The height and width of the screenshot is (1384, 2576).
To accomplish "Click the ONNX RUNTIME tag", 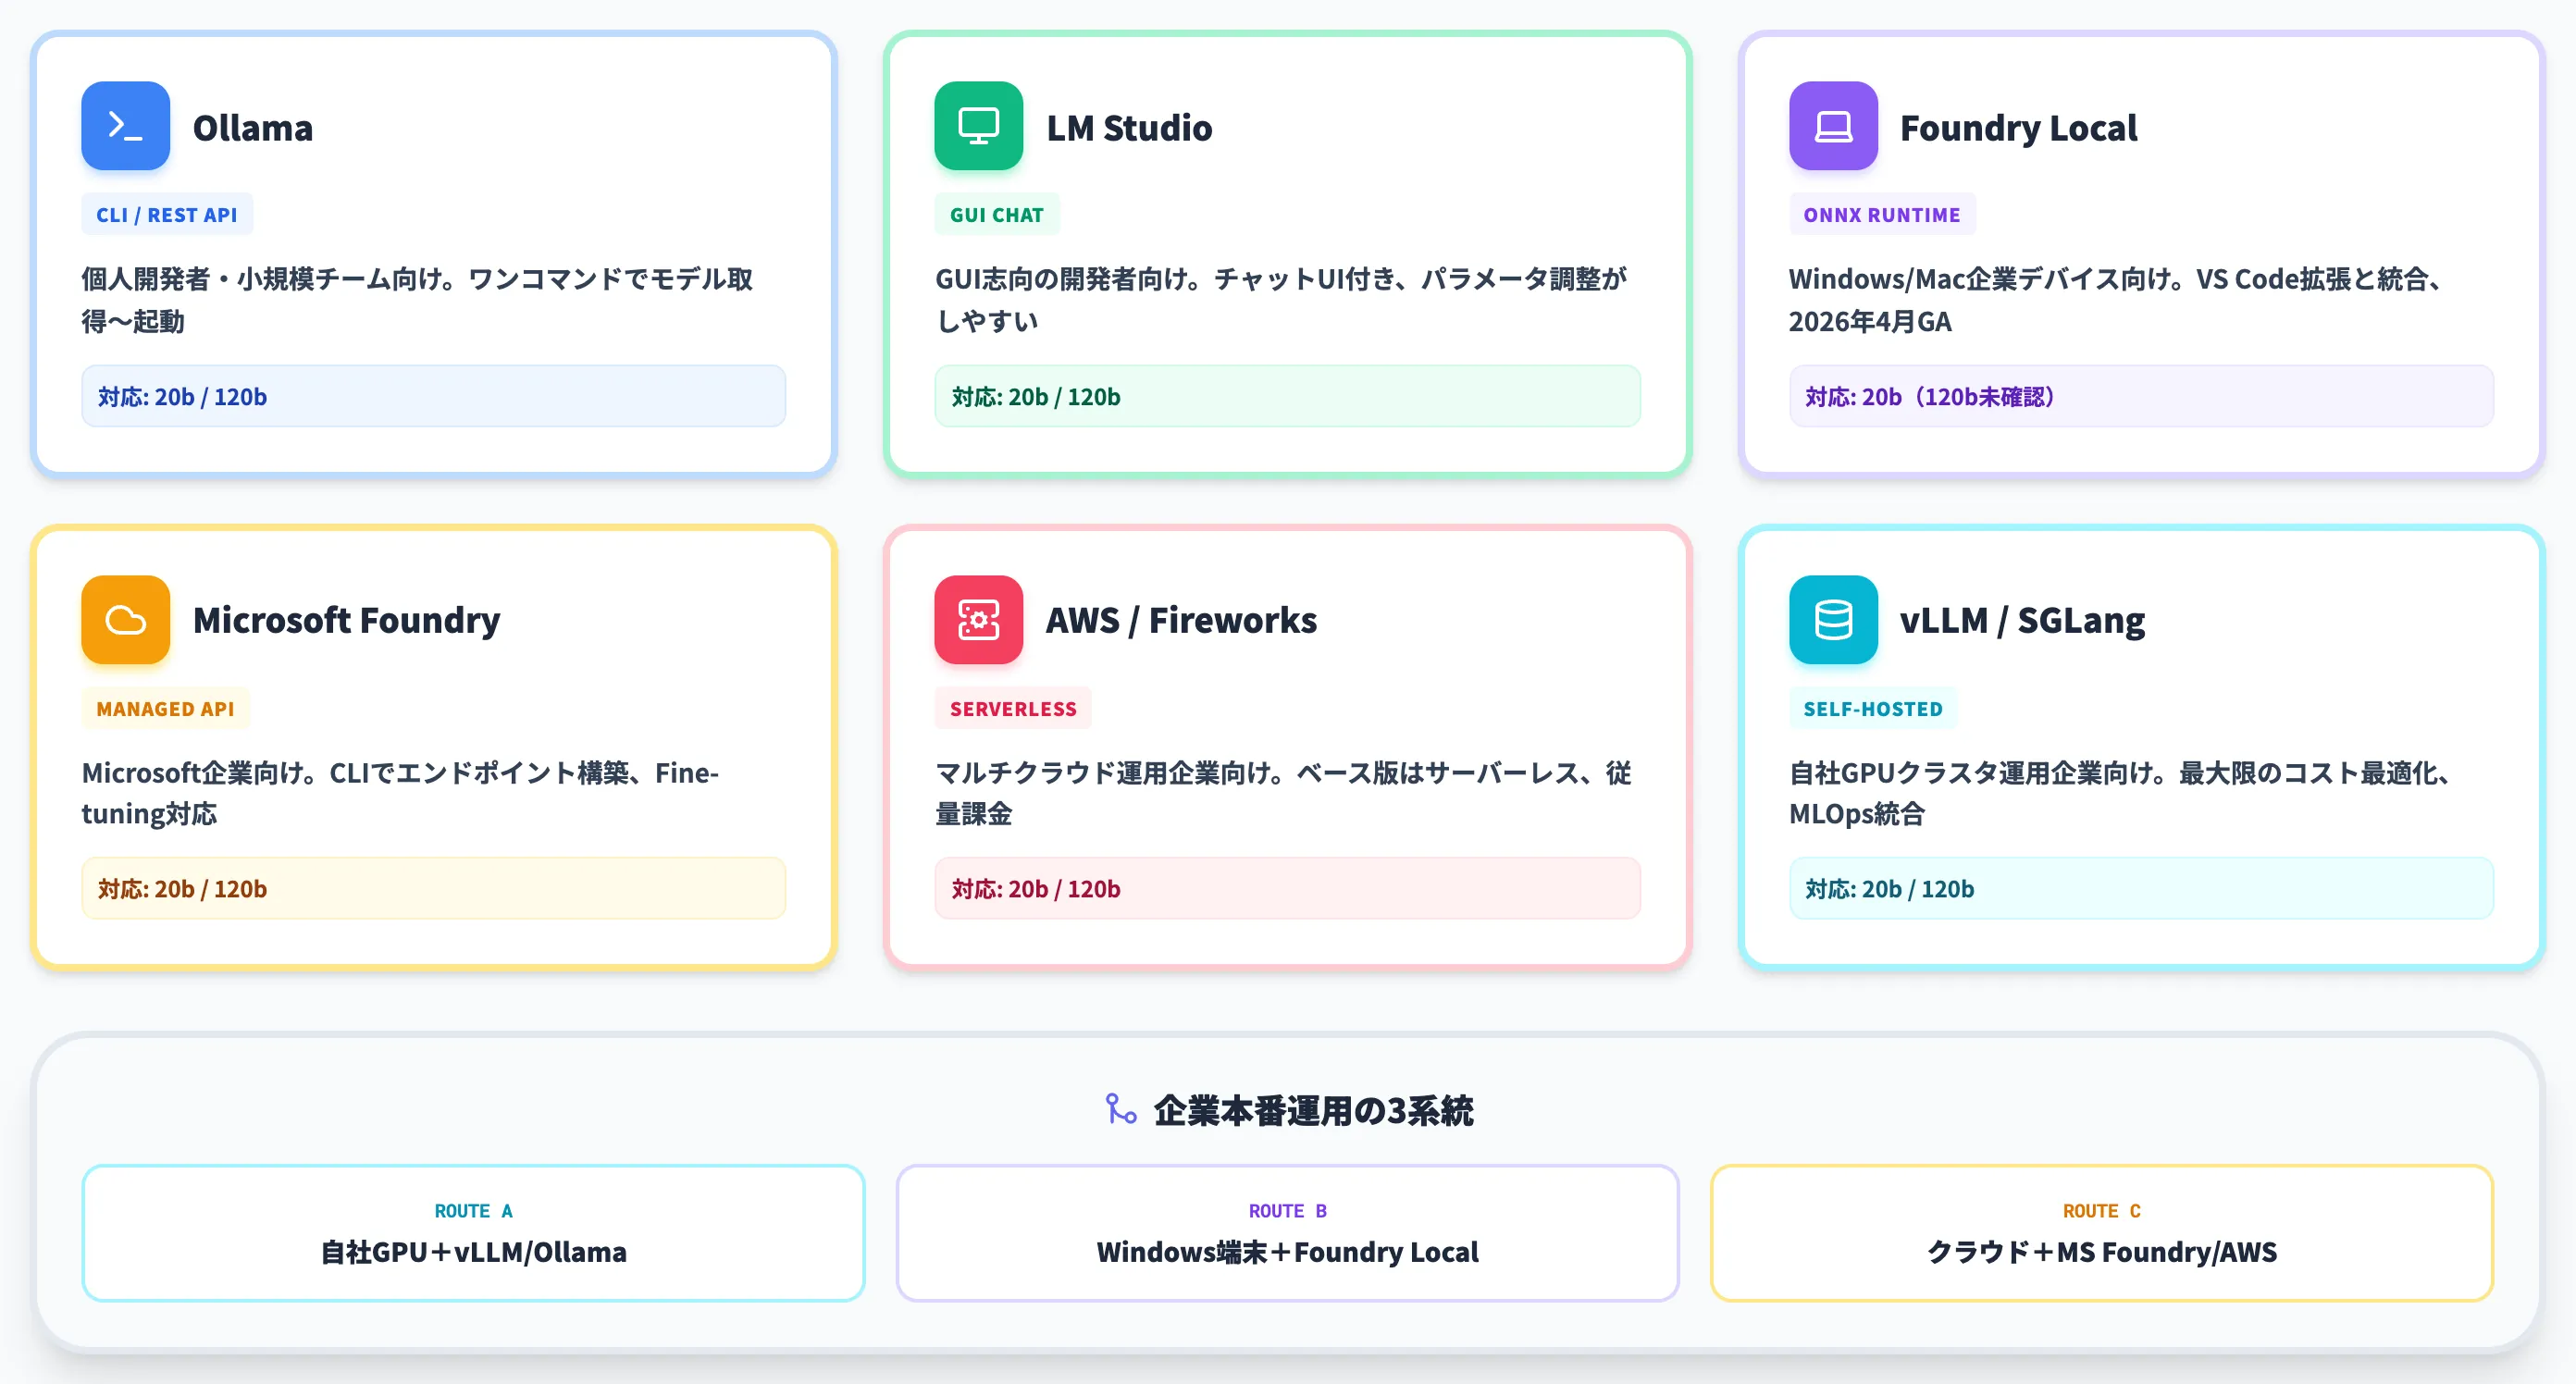I will pyautogui.click(x=1881, y=214).
